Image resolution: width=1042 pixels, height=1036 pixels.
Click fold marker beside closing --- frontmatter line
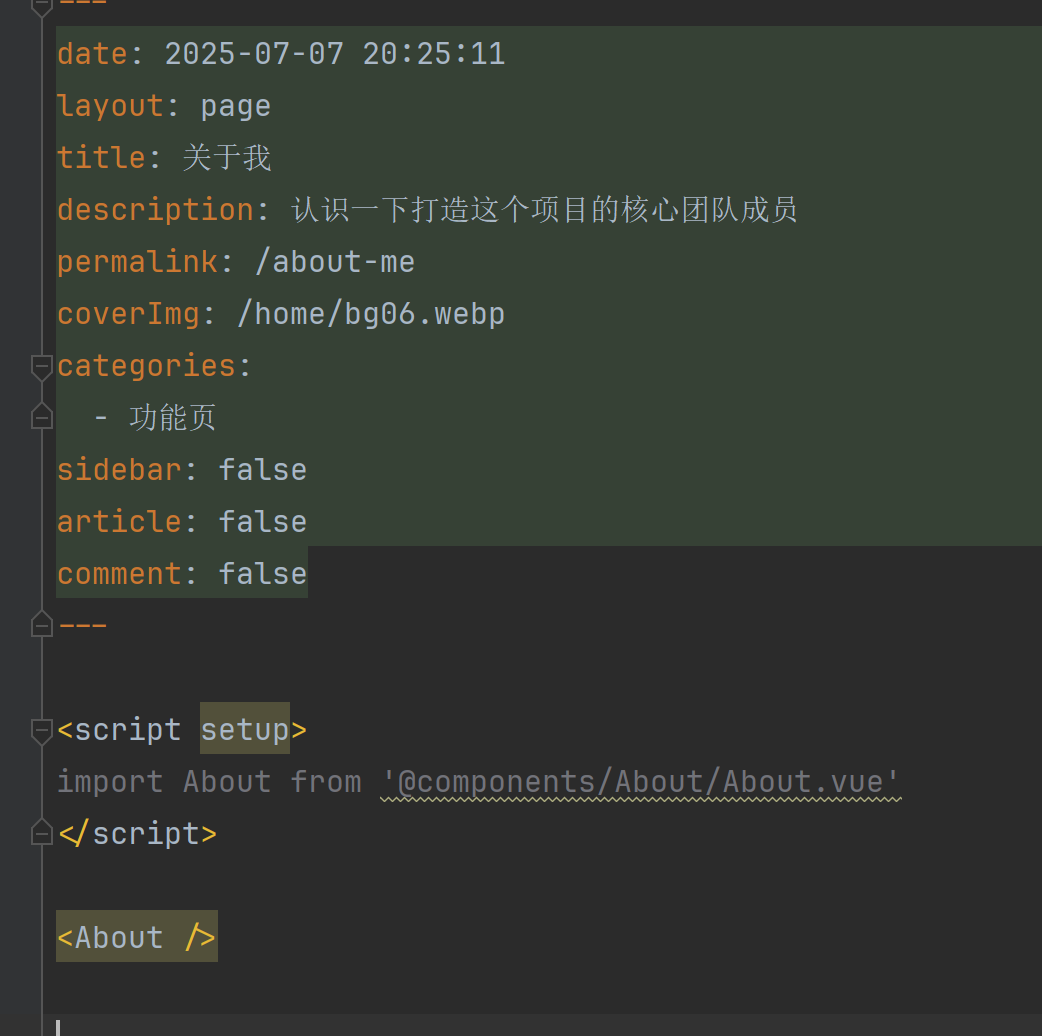41,625
